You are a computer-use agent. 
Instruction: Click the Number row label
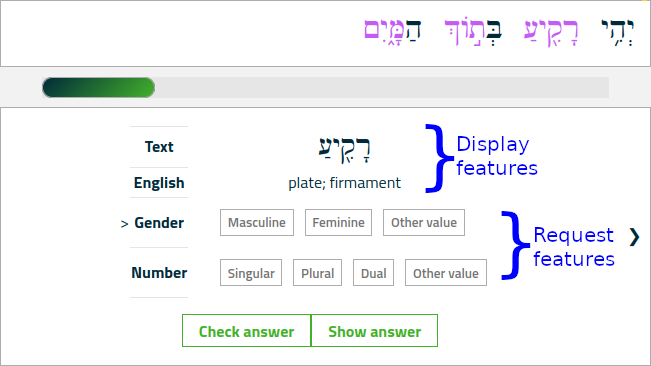point(159,273)
